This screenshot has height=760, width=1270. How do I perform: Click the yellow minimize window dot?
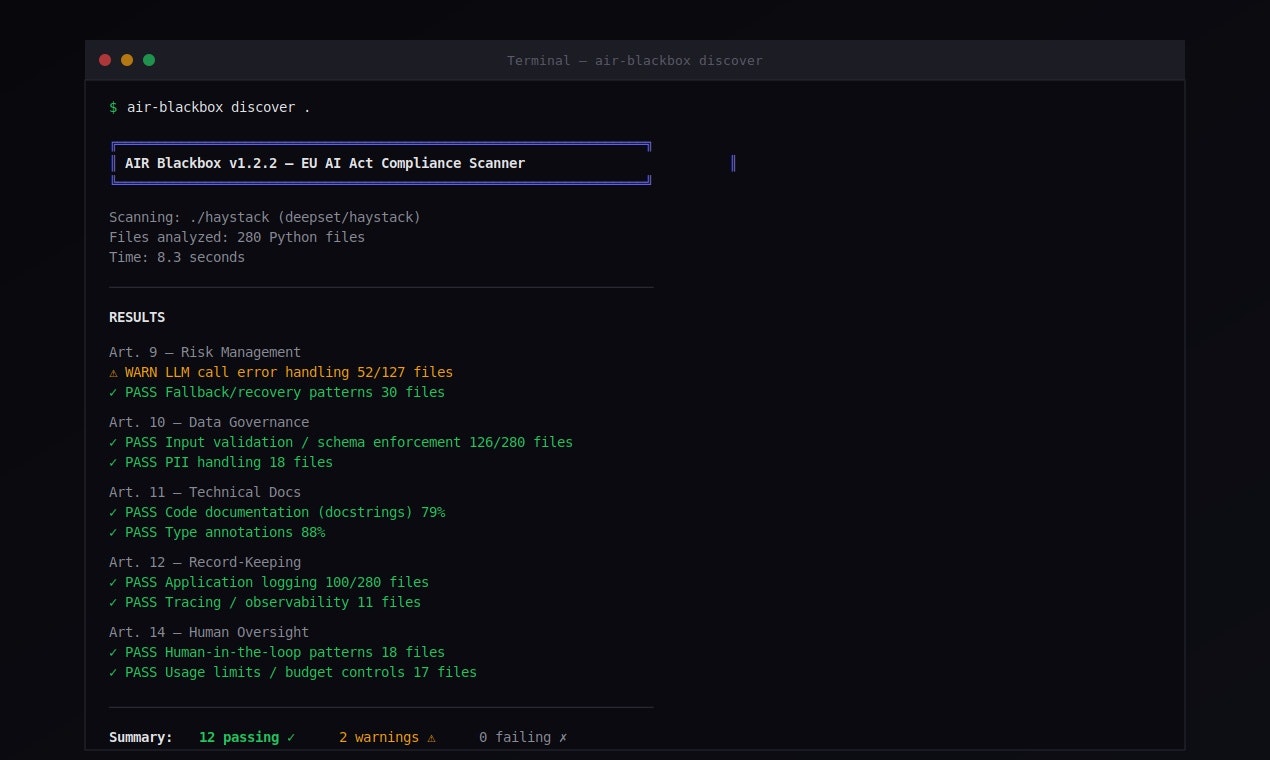coord(127,60)
